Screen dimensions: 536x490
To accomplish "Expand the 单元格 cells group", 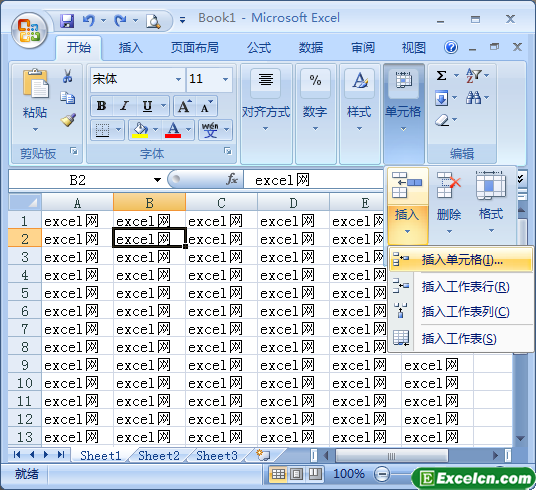I will coord(403,113).
